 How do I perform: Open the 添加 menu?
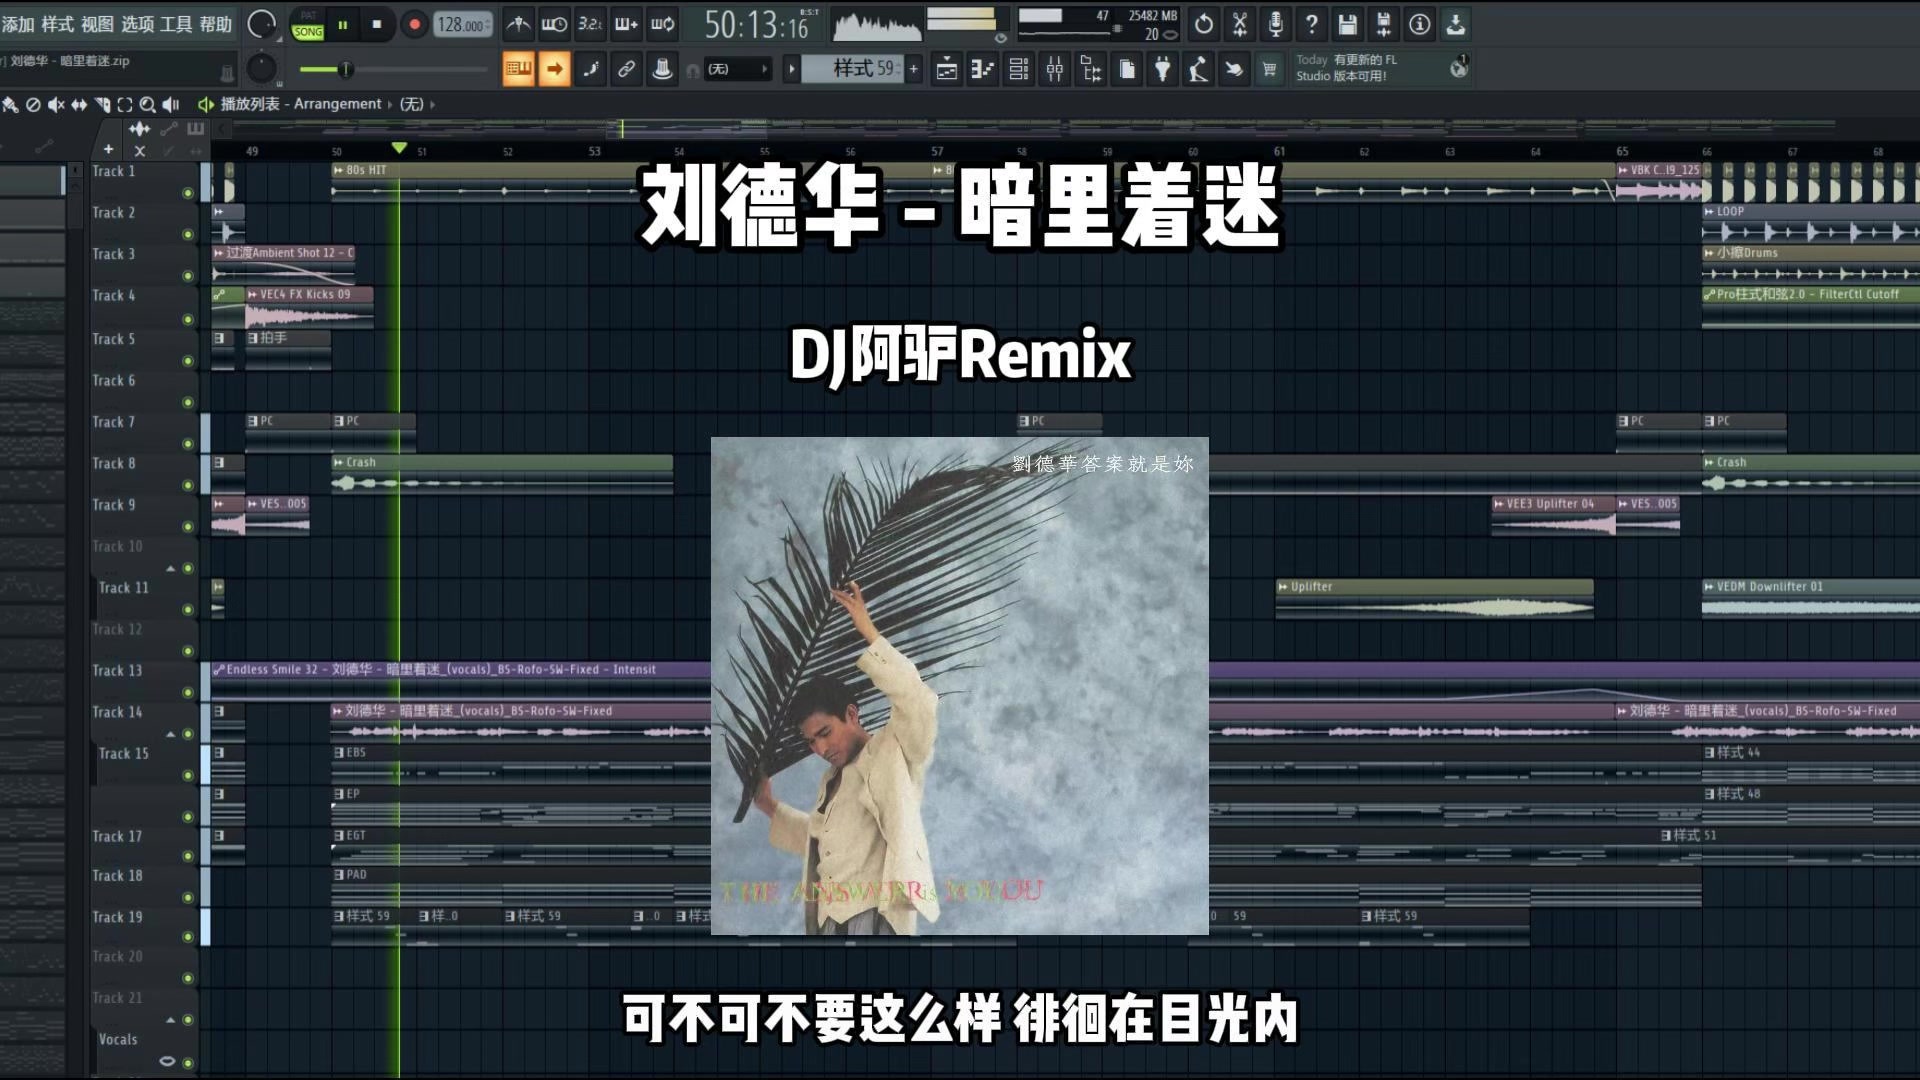pos(18,24)
